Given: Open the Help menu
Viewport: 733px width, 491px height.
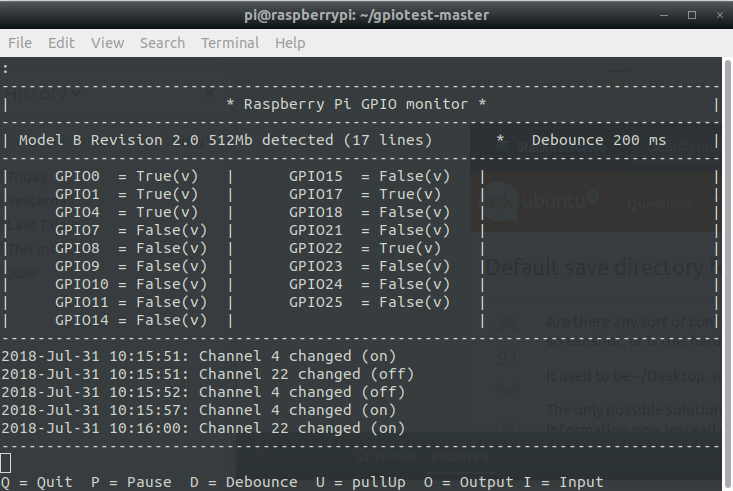Looking at the screenshot, I should tap(290, 43).
